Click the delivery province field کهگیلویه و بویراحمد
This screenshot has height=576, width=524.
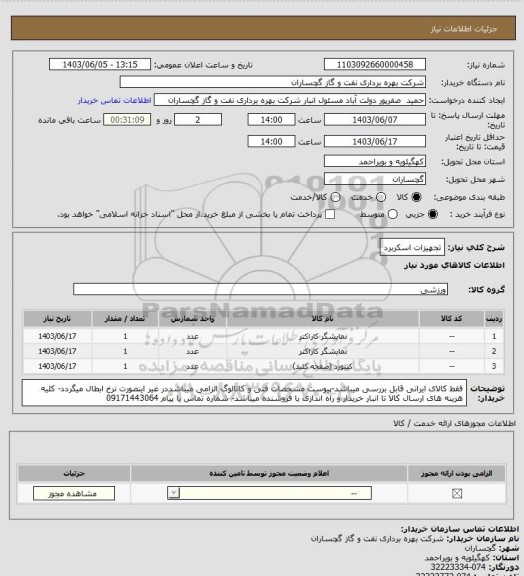(375, 161)
